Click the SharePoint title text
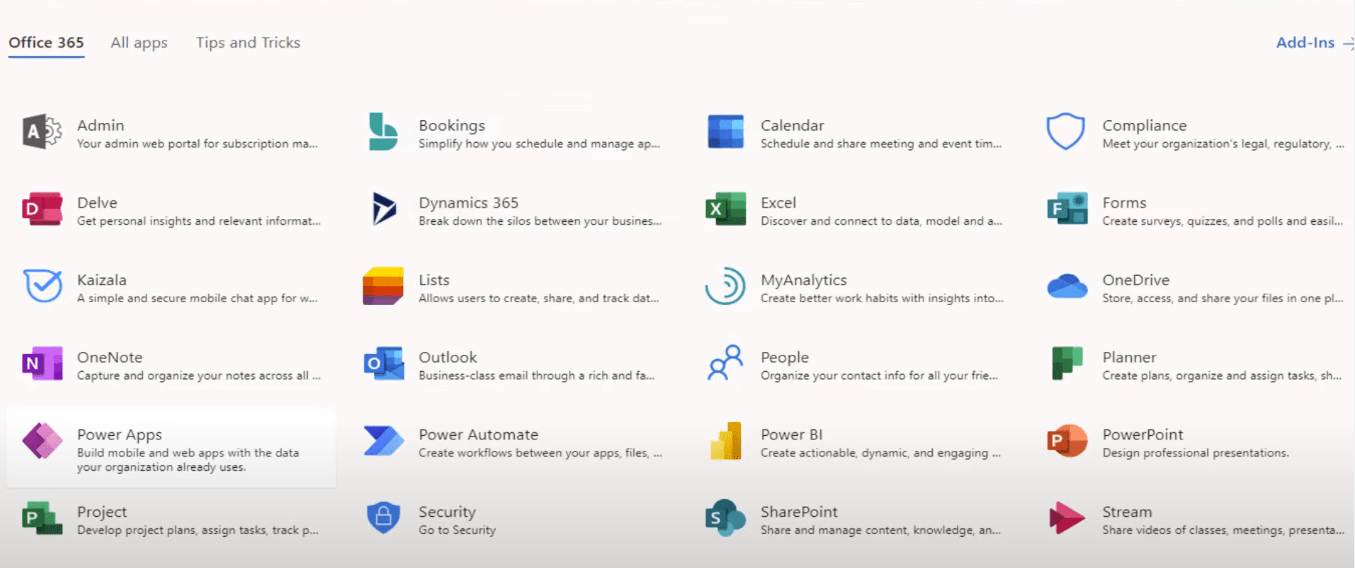 pos(799,512)
